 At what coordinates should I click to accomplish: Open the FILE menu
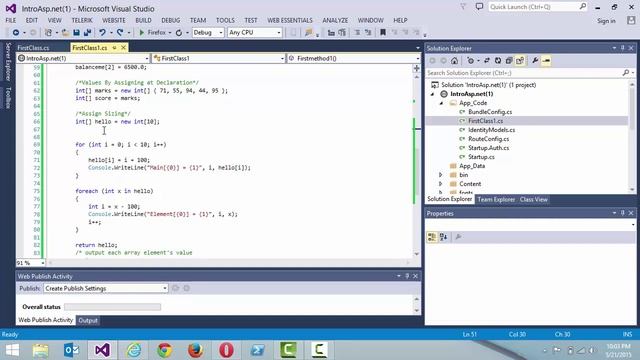tap(11, 20)
